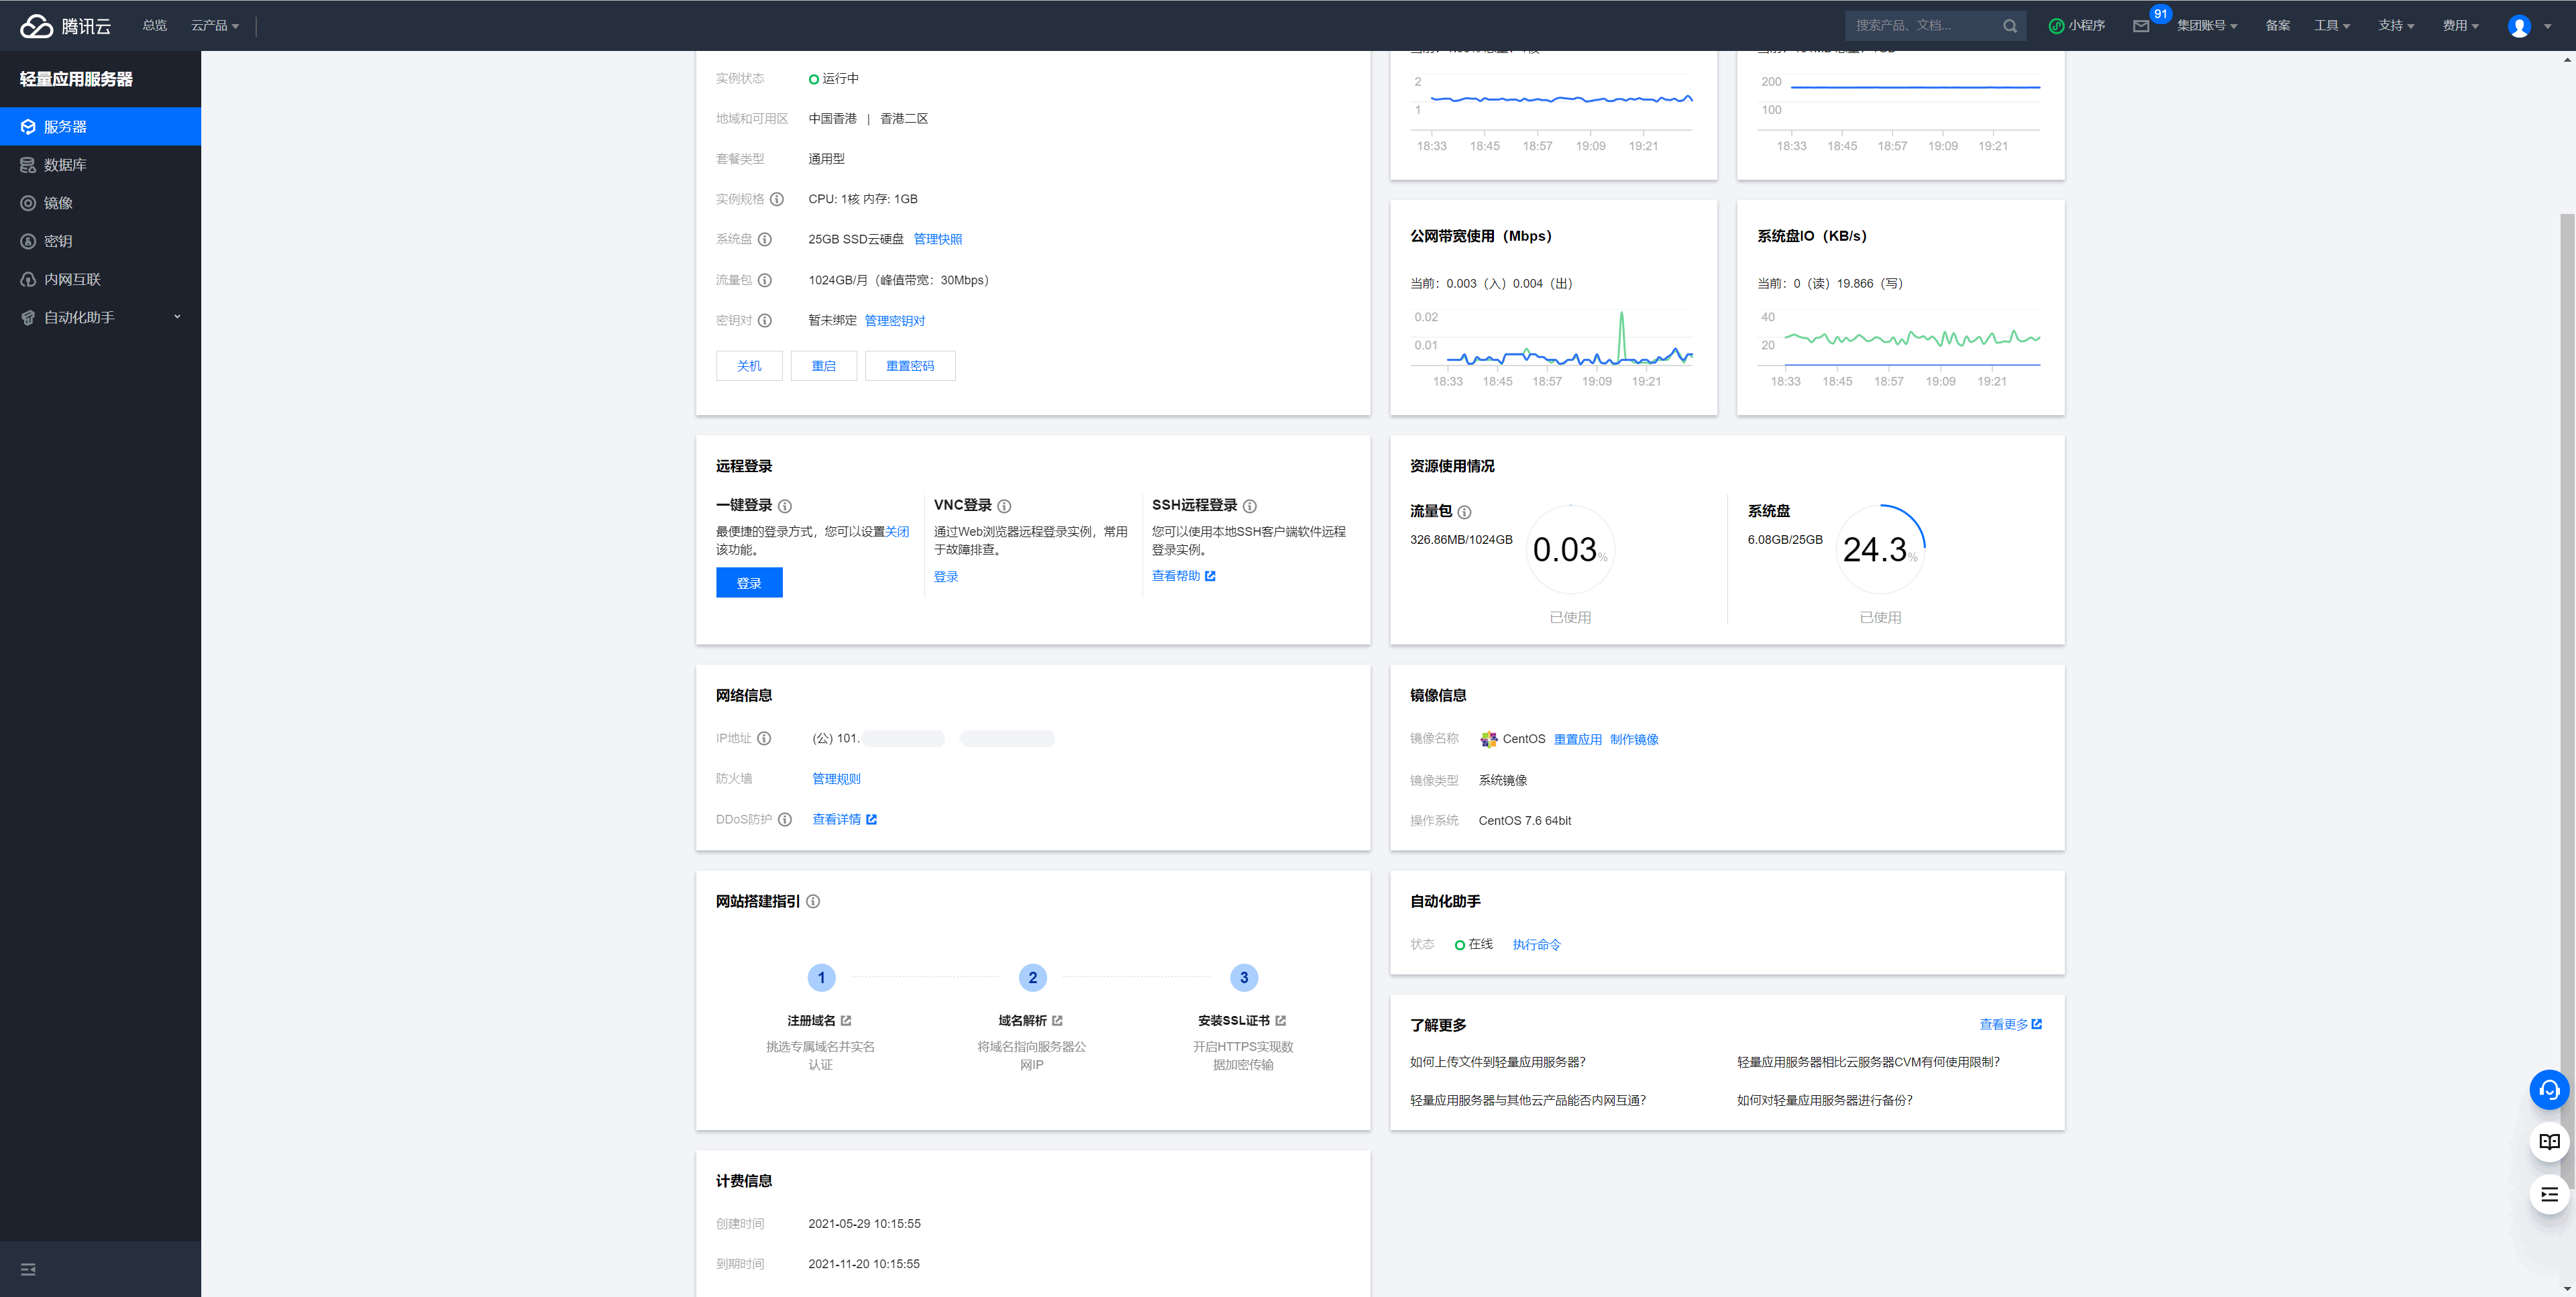Image resolution: width=2576 pixels, height=1297 pixels.
Task: Click the info icon beside IP地址
Action: pyautogui.click(x=764, y=738)
